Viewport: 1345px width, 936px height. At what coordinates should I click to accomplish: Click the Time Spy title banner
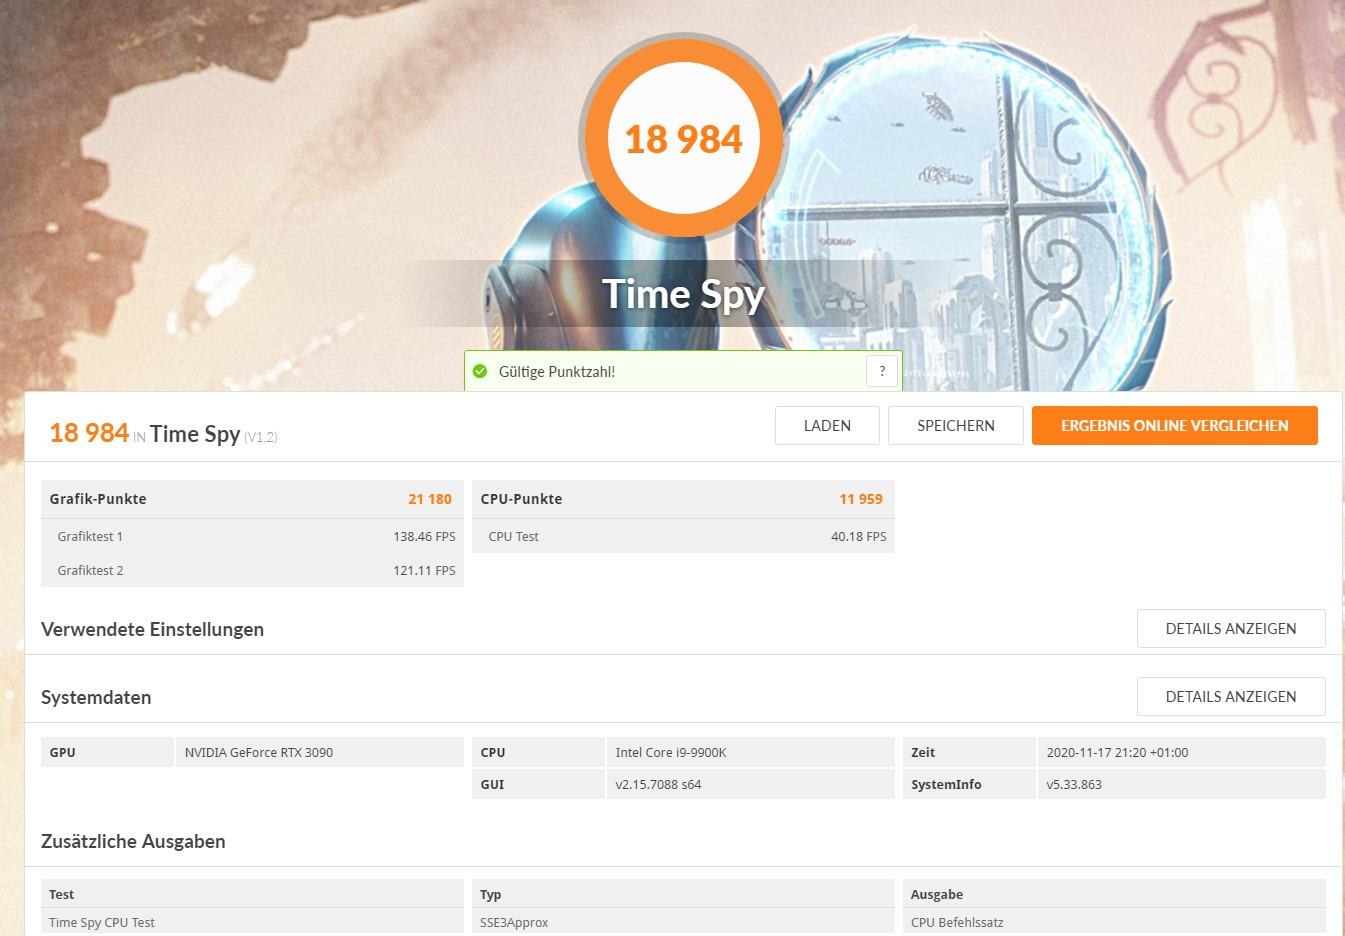point(683,294)
